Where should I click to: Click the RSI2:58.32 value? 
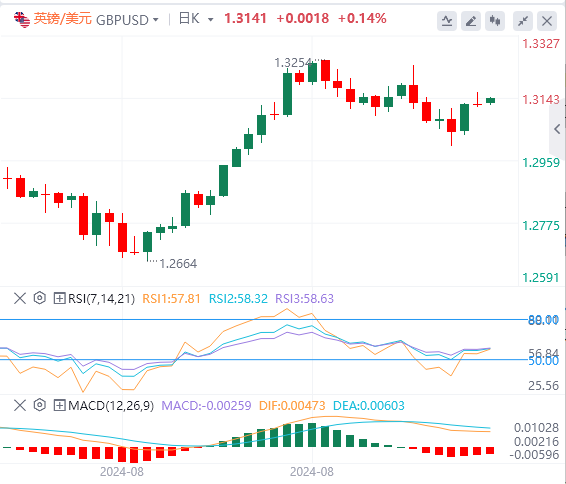pyautogui.click(x=238, y=299)
